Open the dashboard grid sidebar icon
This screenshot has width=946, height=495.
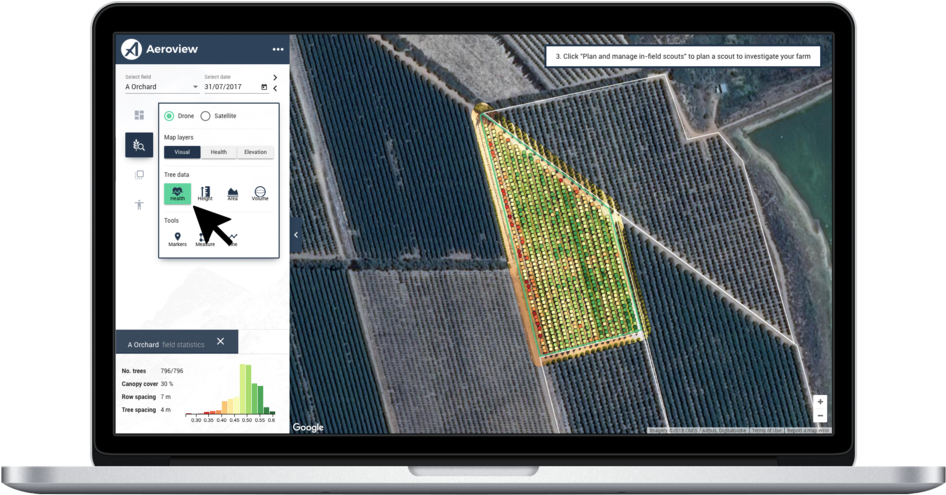[x=139, y=115]
